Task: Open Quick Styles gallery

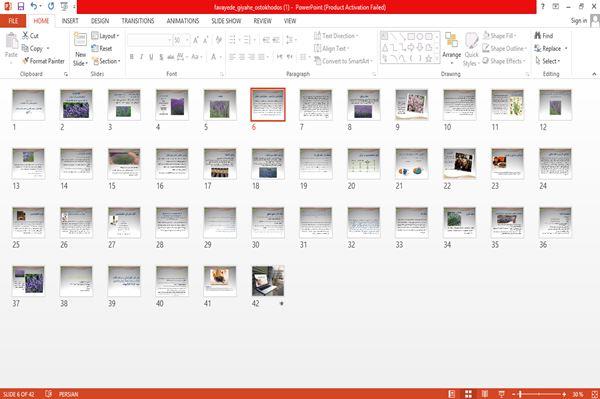Action: click(x=471, y=50)
